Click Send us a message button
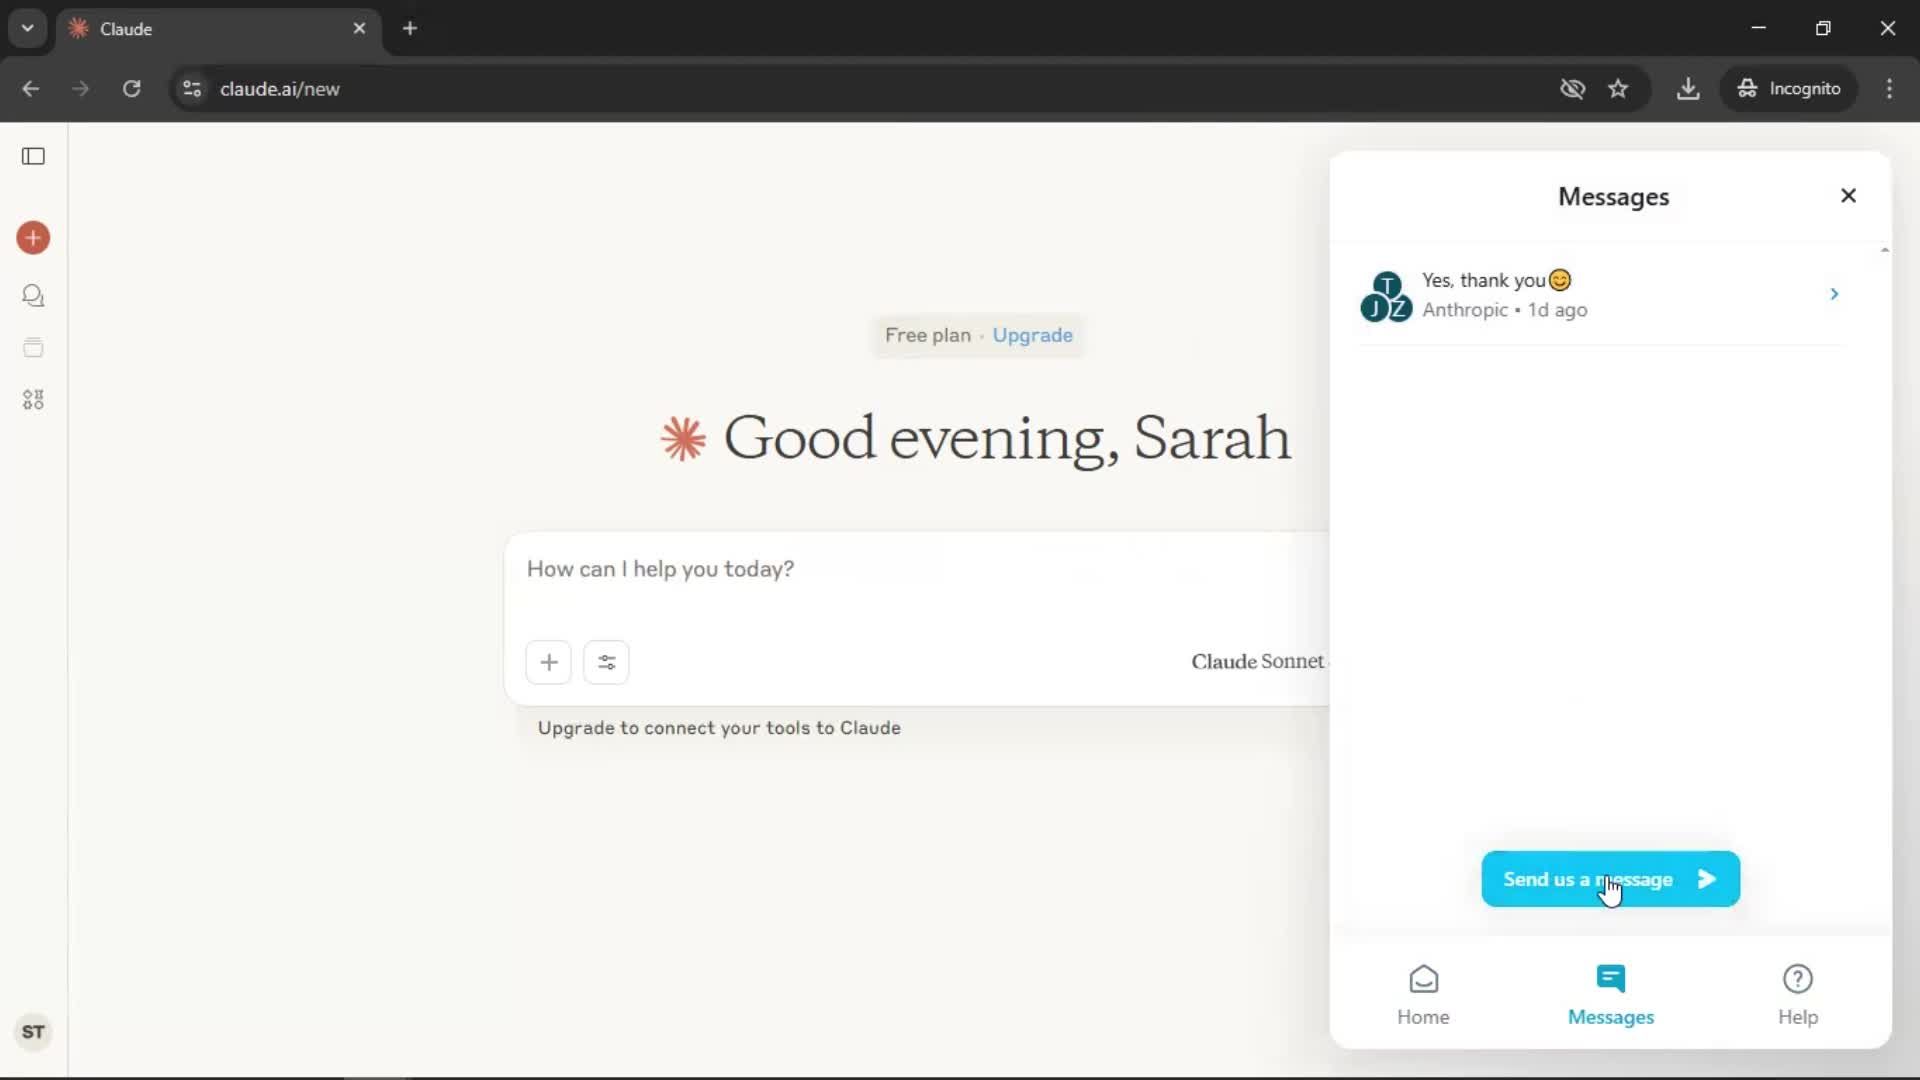 [x=1610, y=879]
